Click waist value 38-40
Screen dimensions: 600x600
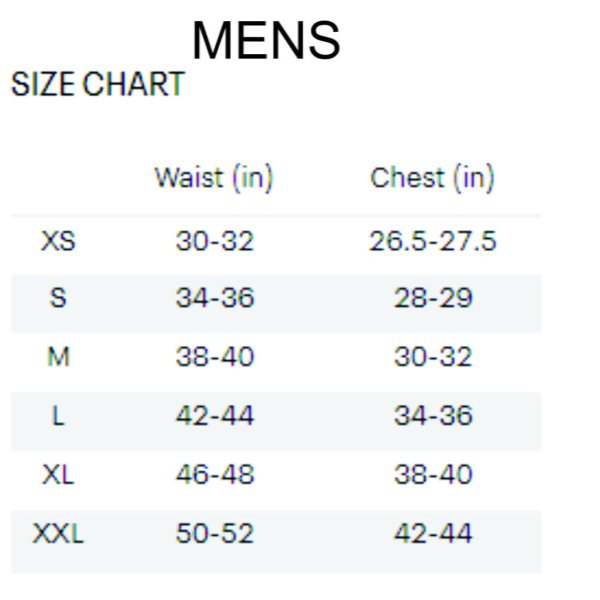[x=215, y=357]
